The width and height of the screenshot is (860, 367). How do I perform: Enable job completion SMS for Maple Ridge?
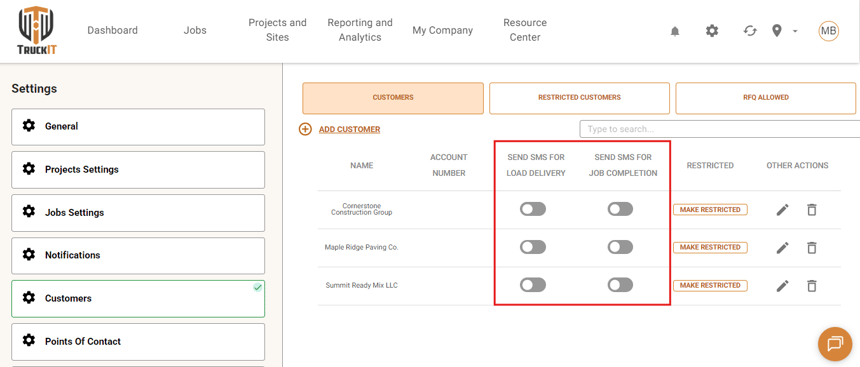(x=620, y=247)
